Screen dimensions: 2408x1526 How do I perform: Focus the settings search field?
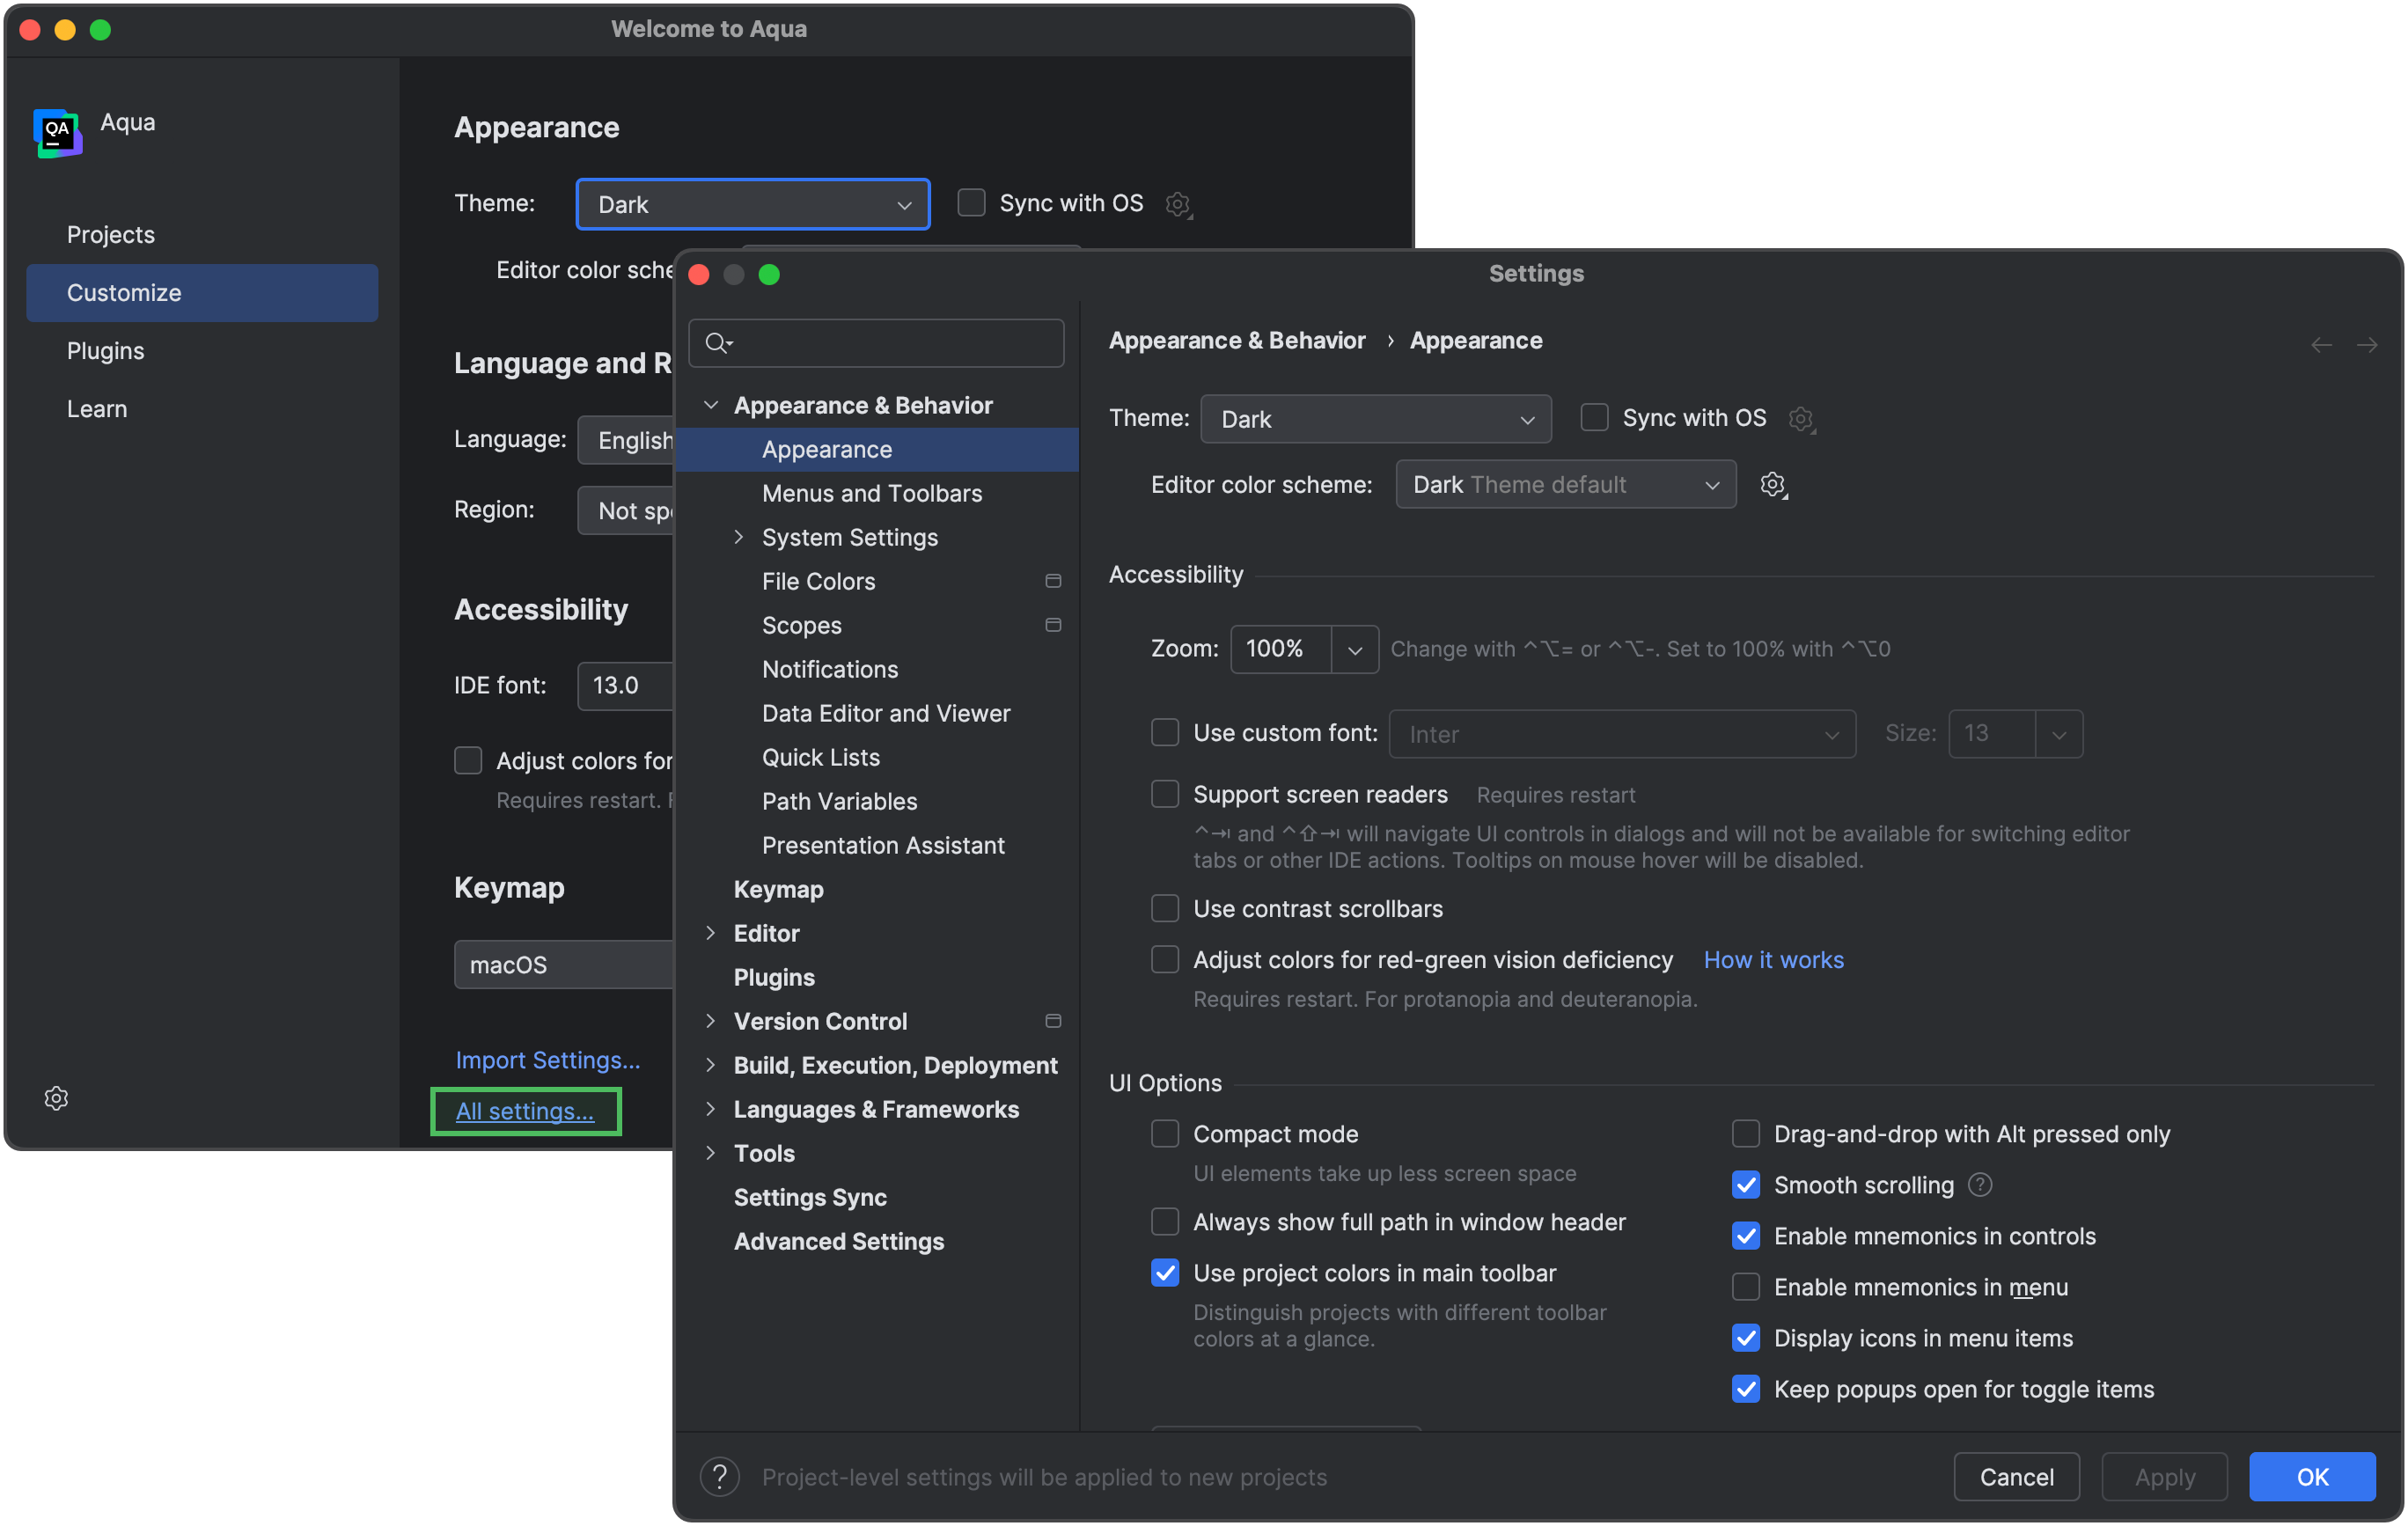pyautogui.click(x=877, y=344)
